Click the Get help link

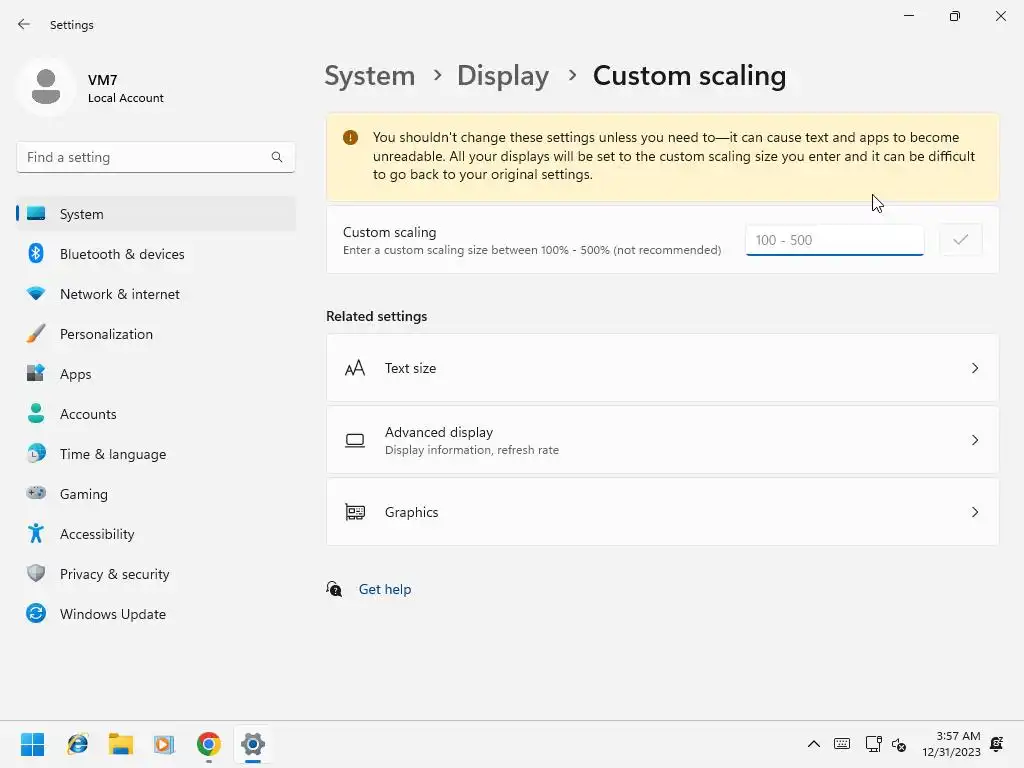coord(384,589)
